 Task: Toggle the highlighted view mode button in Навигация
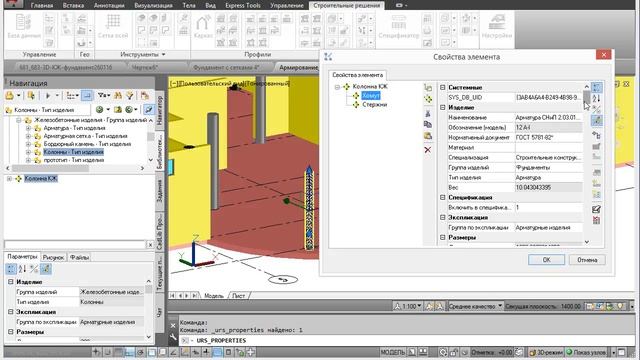(x=87, y=96)
